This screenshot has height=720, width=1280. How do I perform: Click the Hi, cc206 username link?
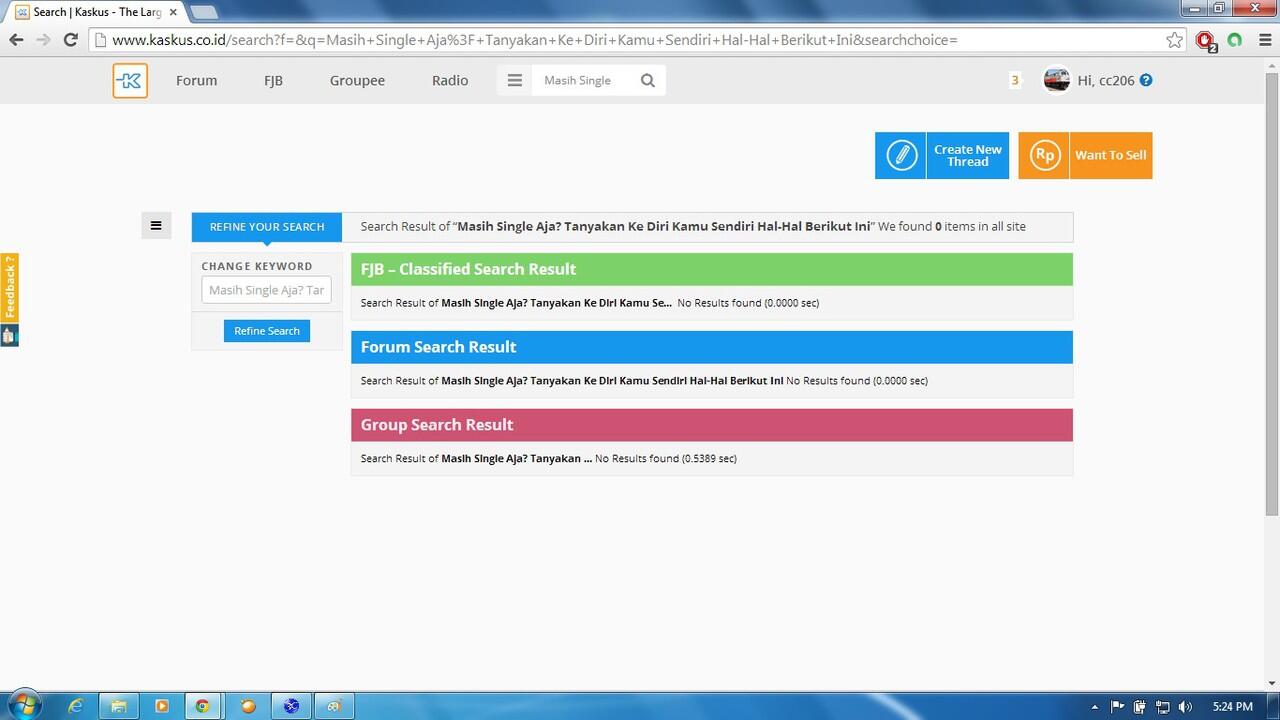[1106, 81]
